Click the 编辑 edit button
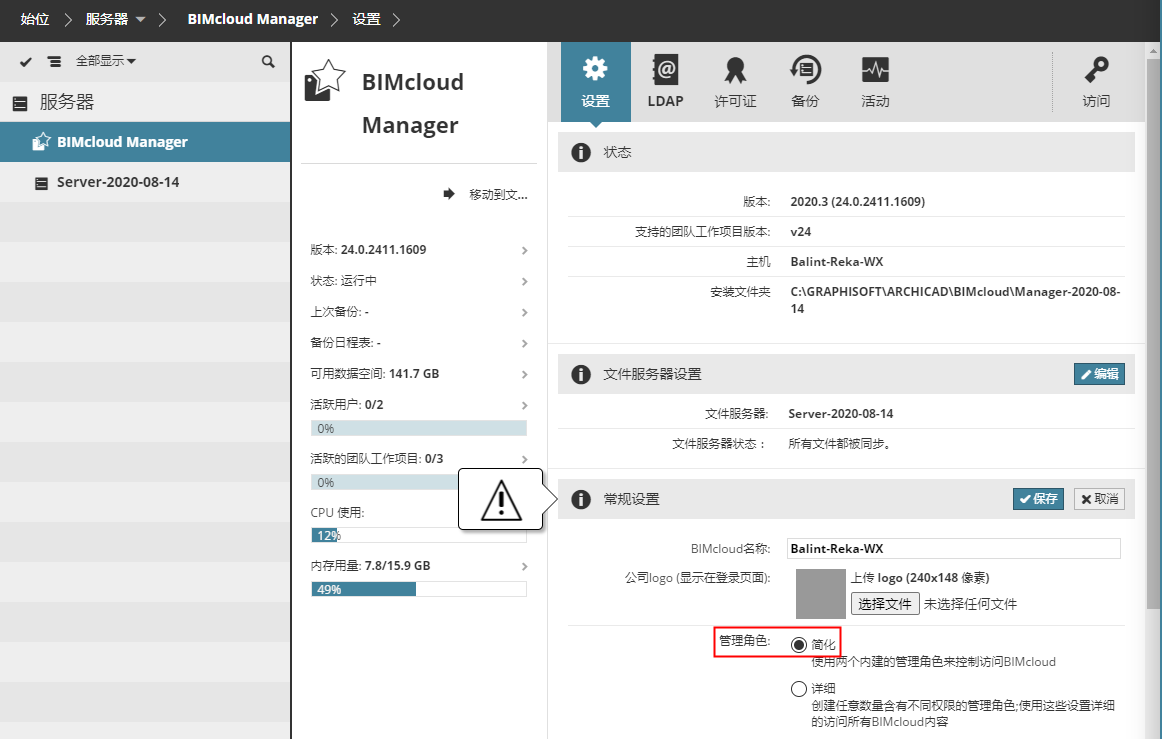The image size is (1162, 739). (1099, 374)
